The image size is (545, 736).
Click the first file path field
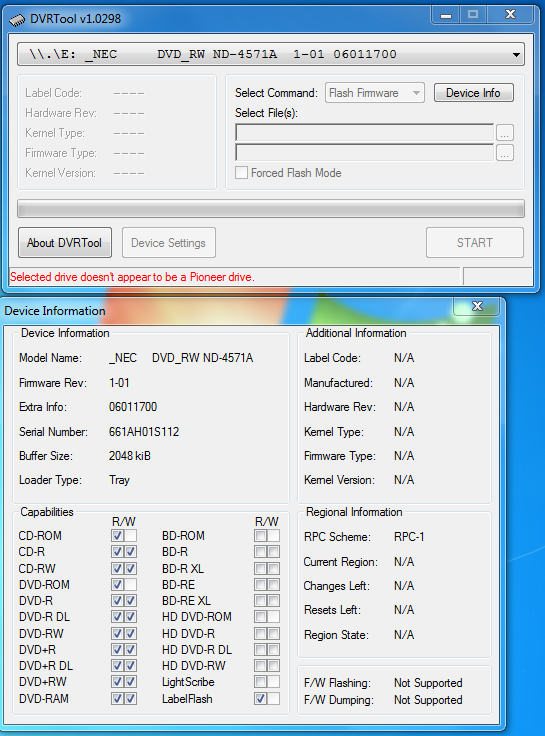point(364,133)
